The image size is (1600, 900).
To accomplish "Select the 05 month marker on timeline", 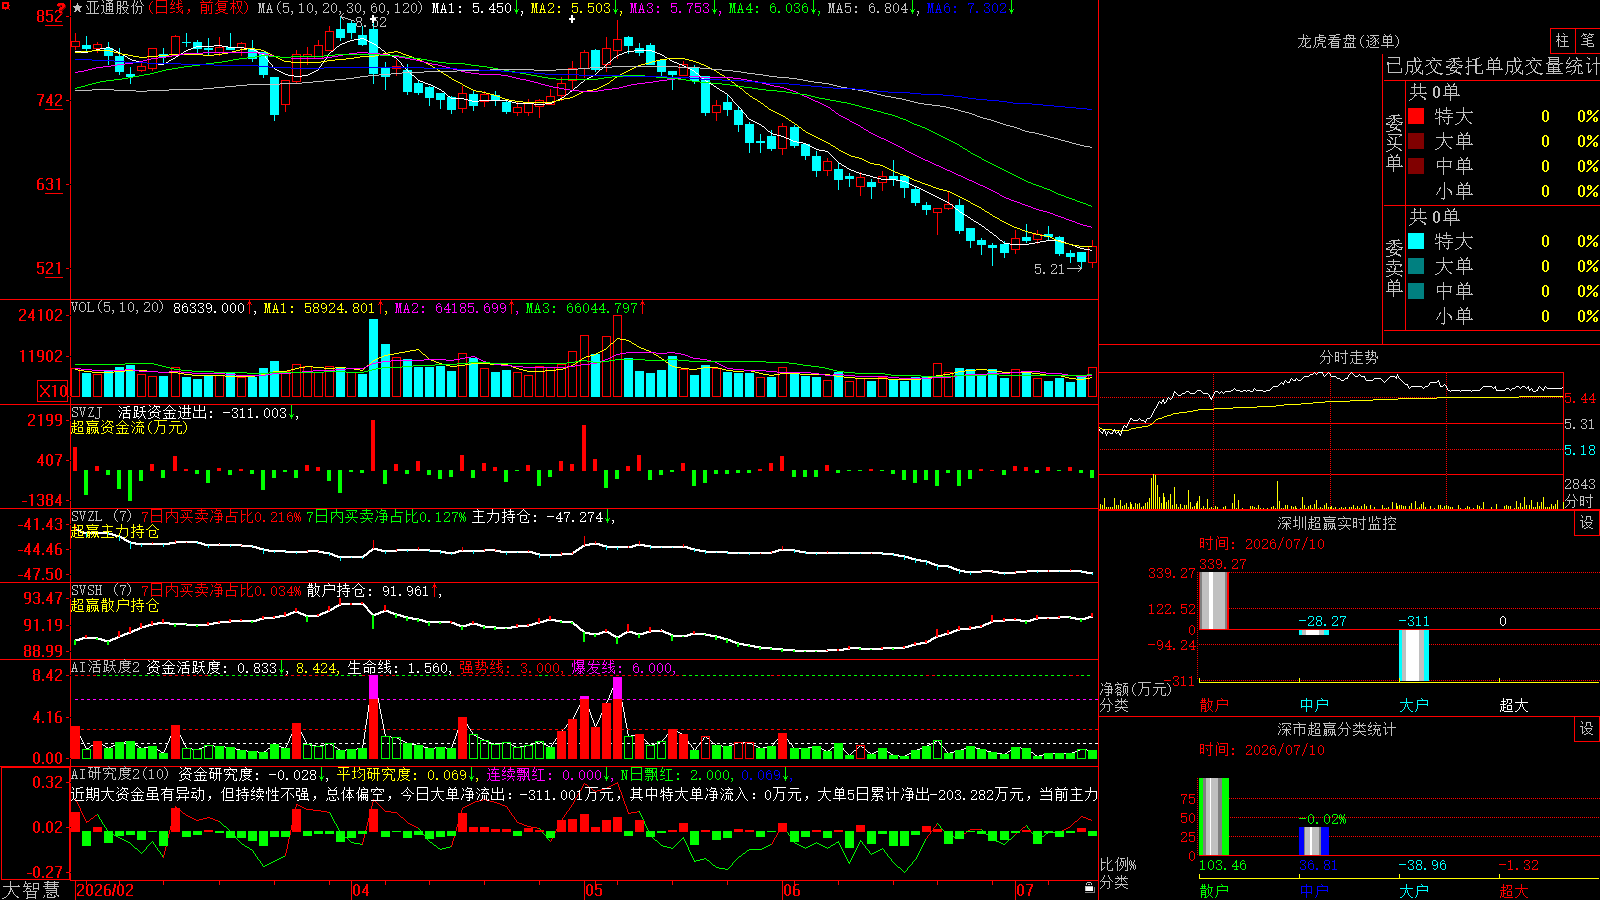I will click(x=594, y=890).
